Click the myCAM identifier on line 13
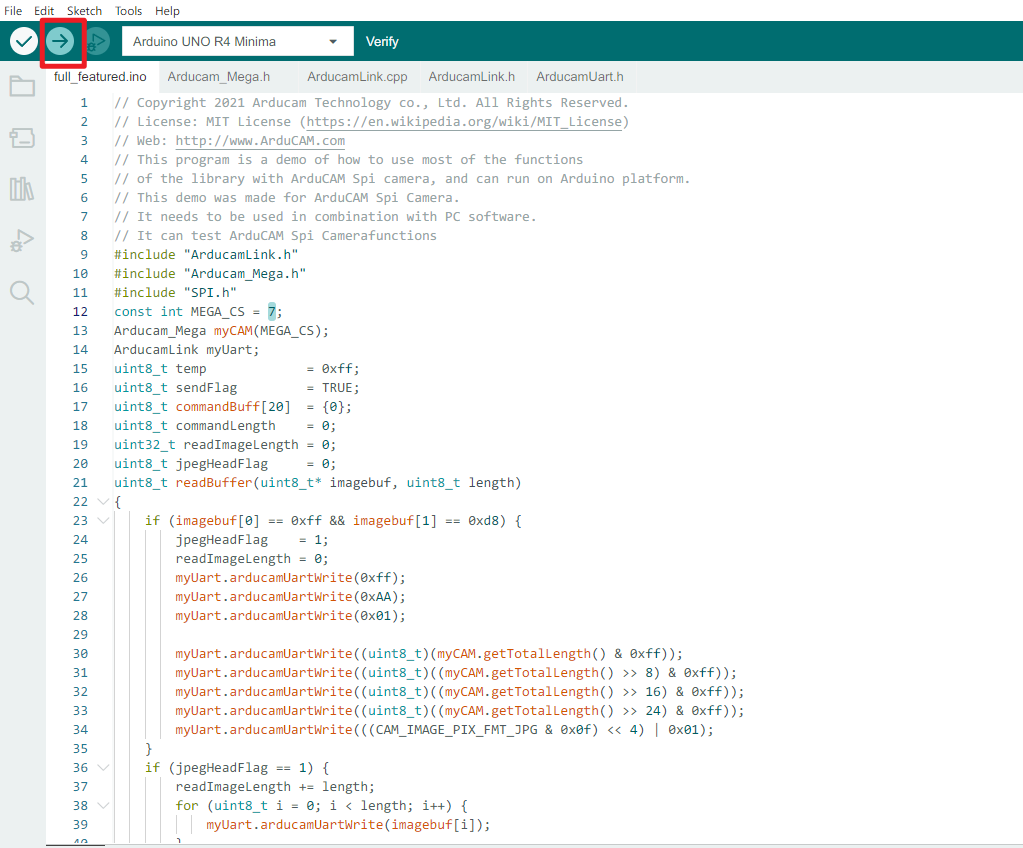 (x=233, y=331)
